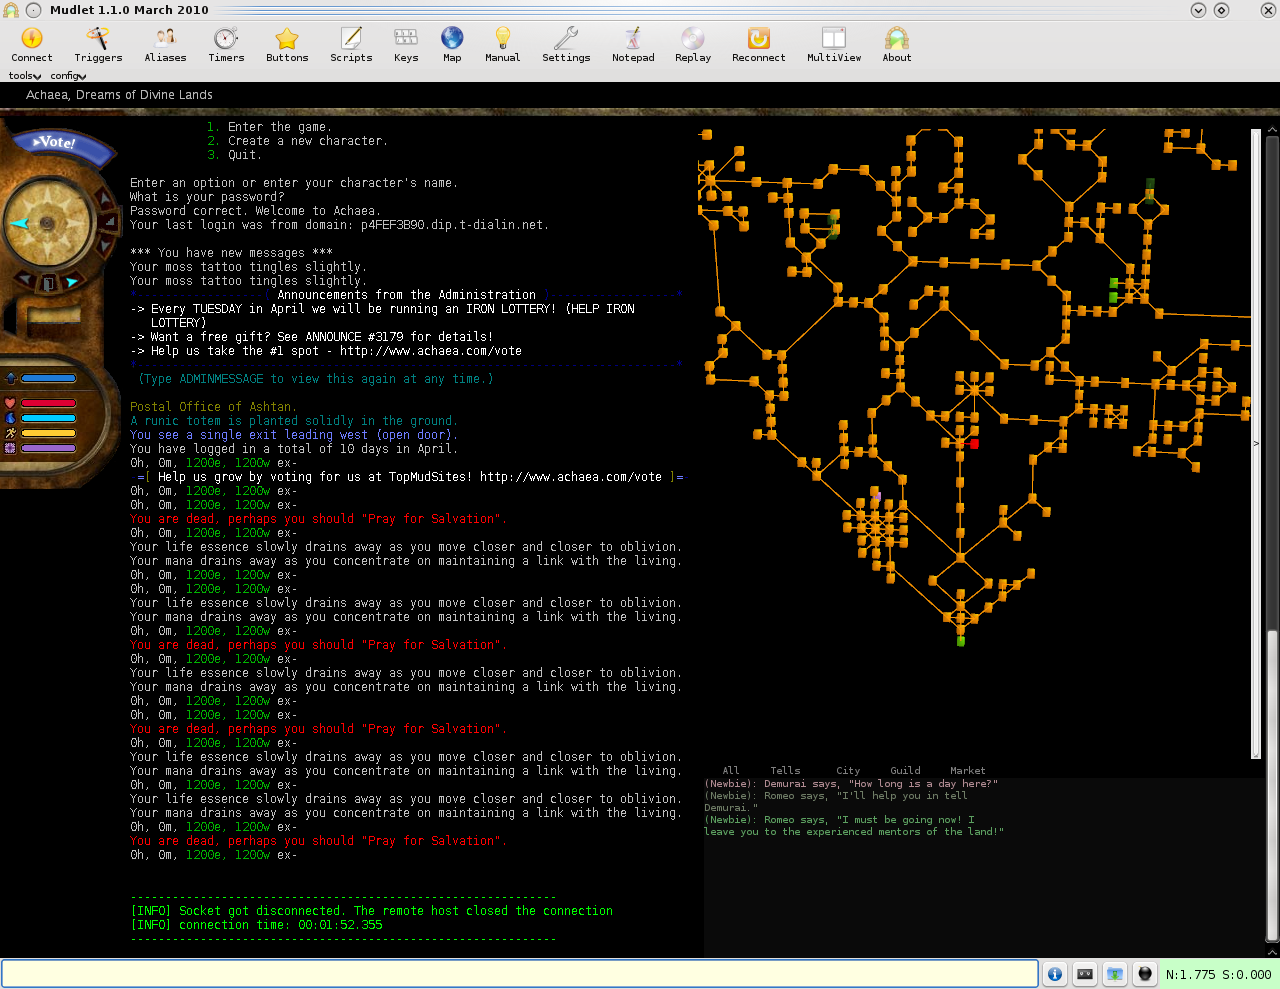Focus the command input line

(520, 974)
